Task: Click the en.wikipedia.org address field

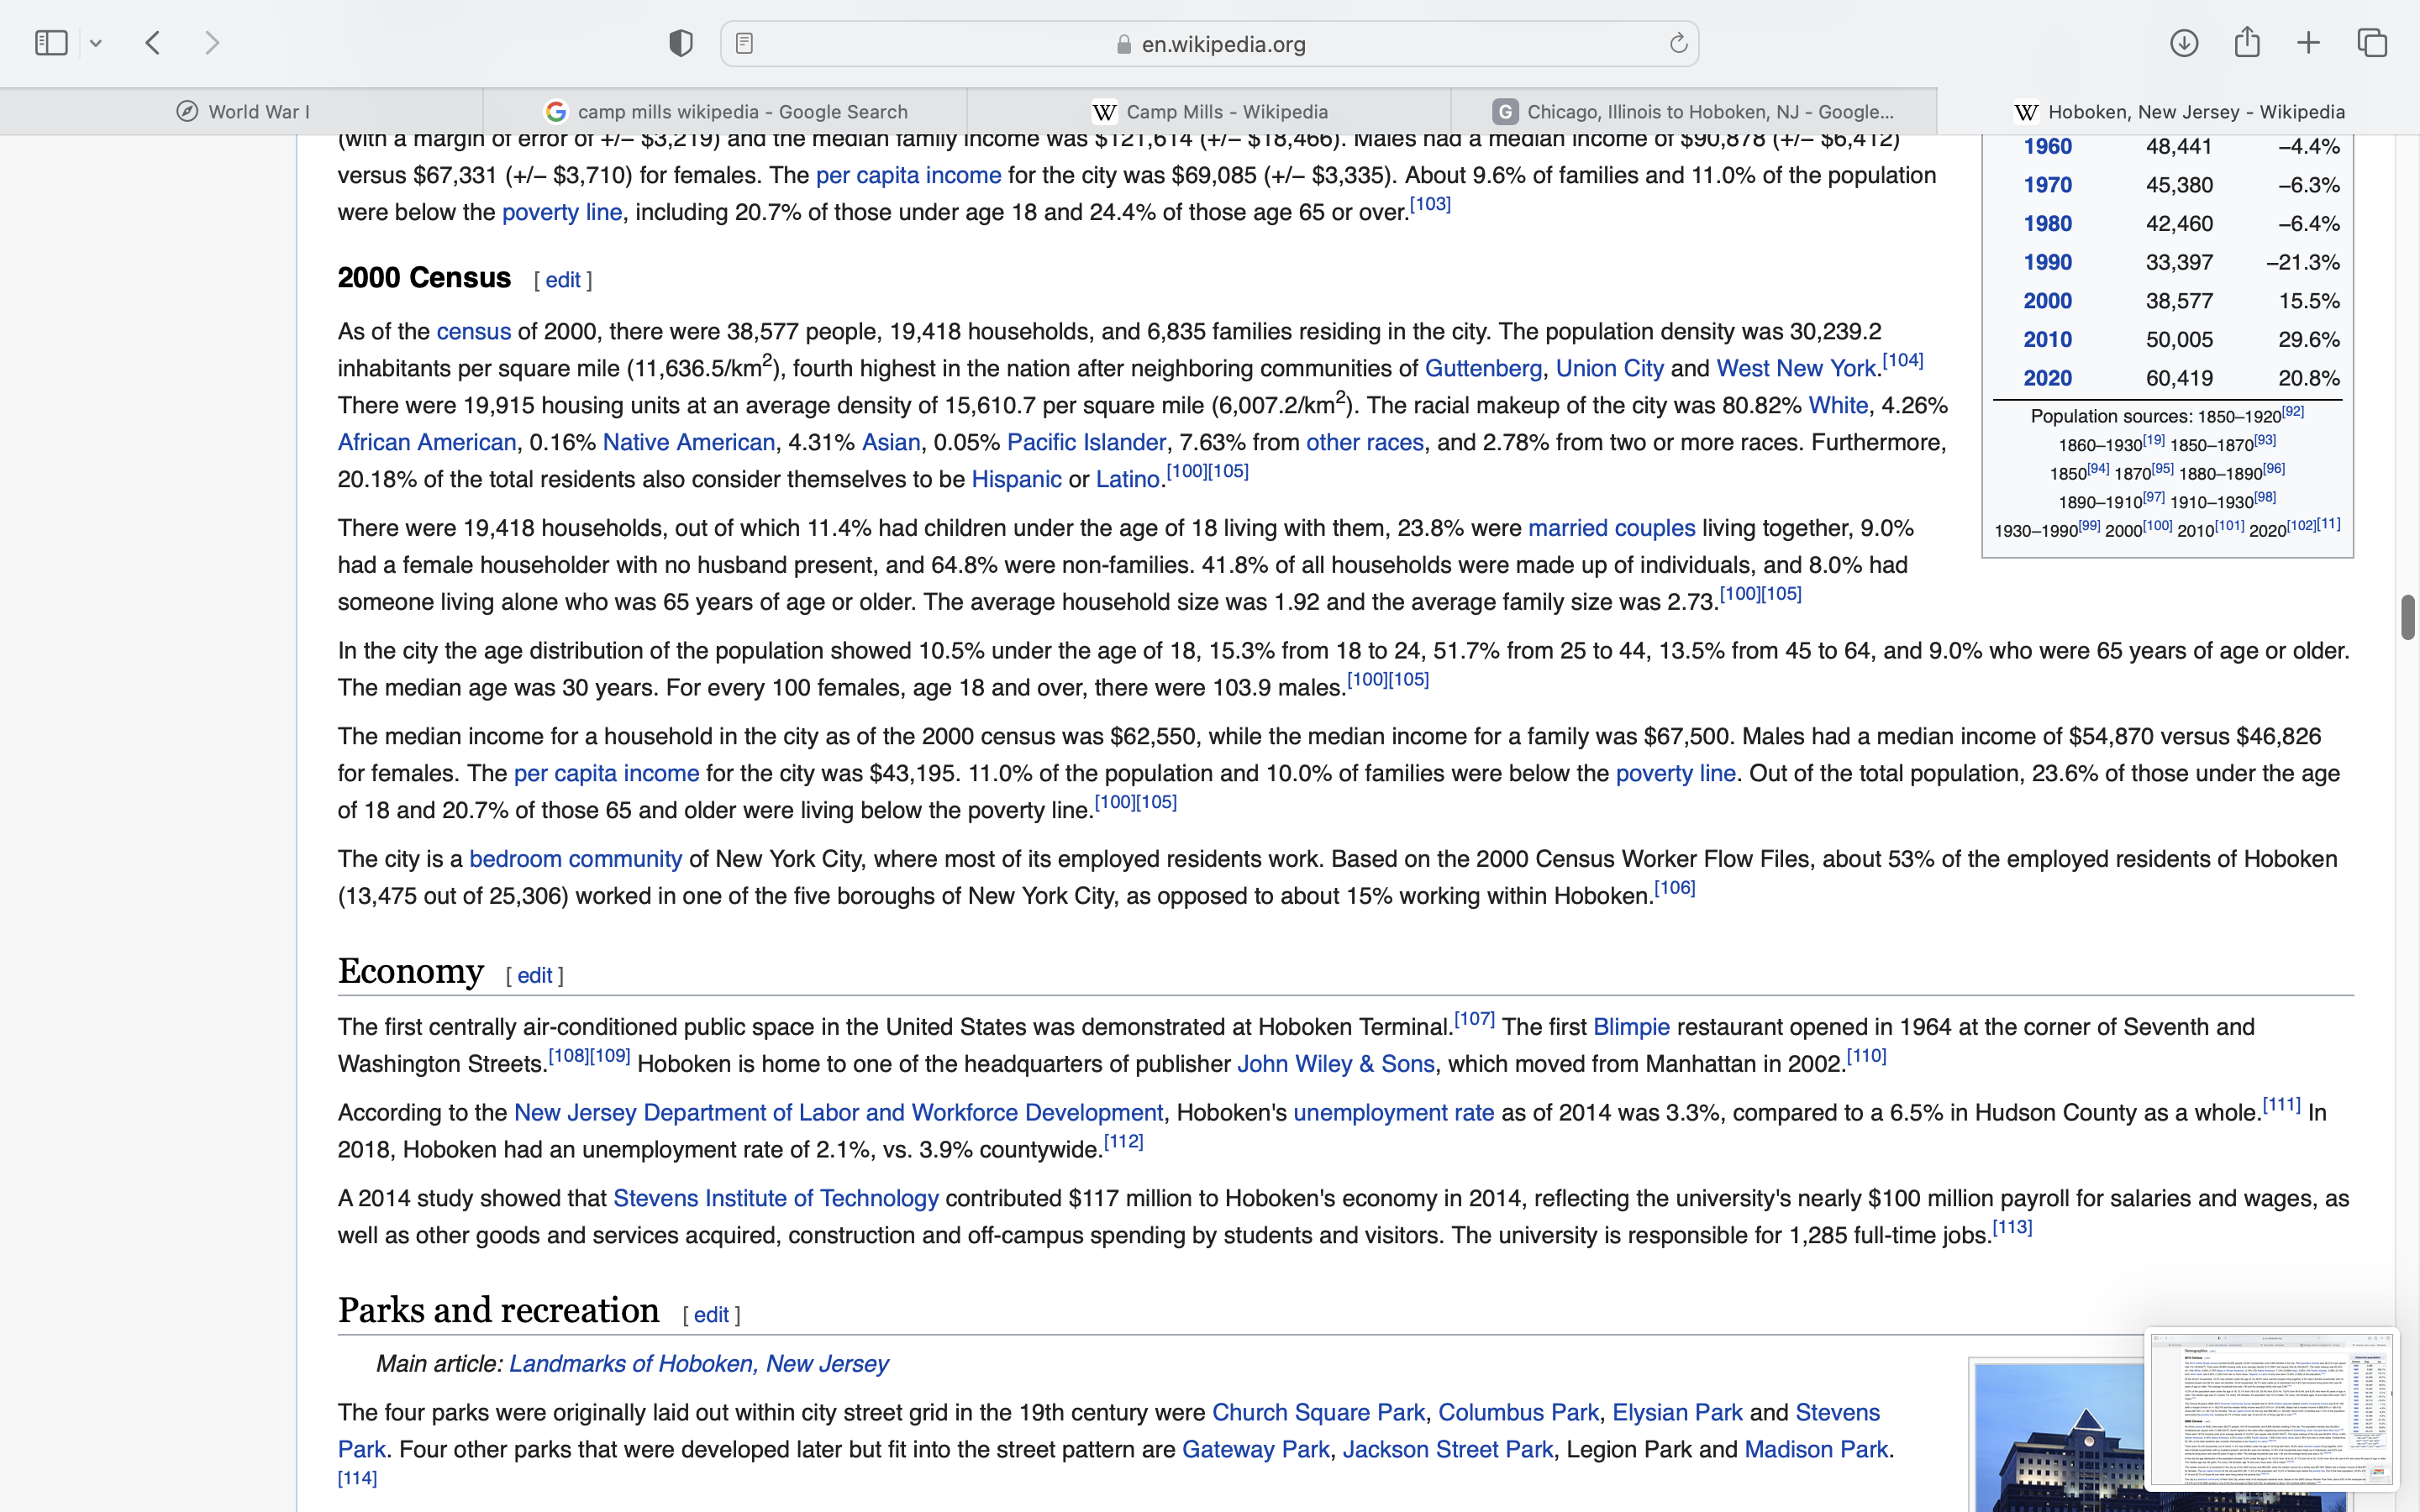Action: pyautogui.click(x=1222, y=44)
